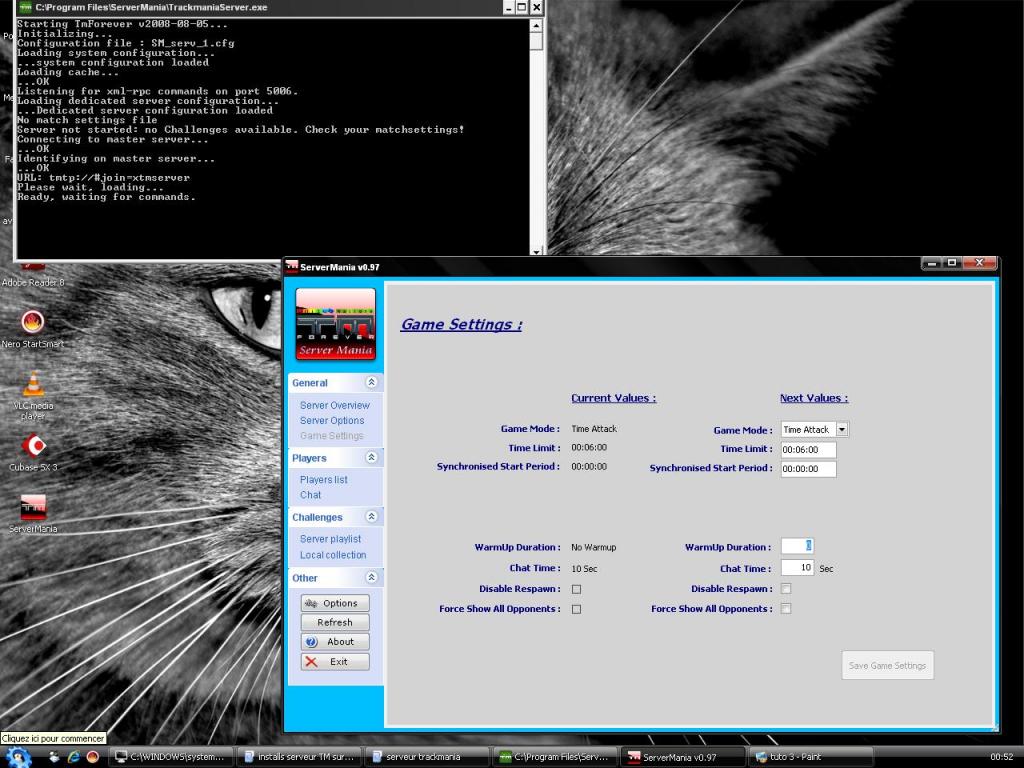Screen dimensions: 1024x768
Task: Enable Disable Respawn under Next Values
Action: (x=786, y=588)
